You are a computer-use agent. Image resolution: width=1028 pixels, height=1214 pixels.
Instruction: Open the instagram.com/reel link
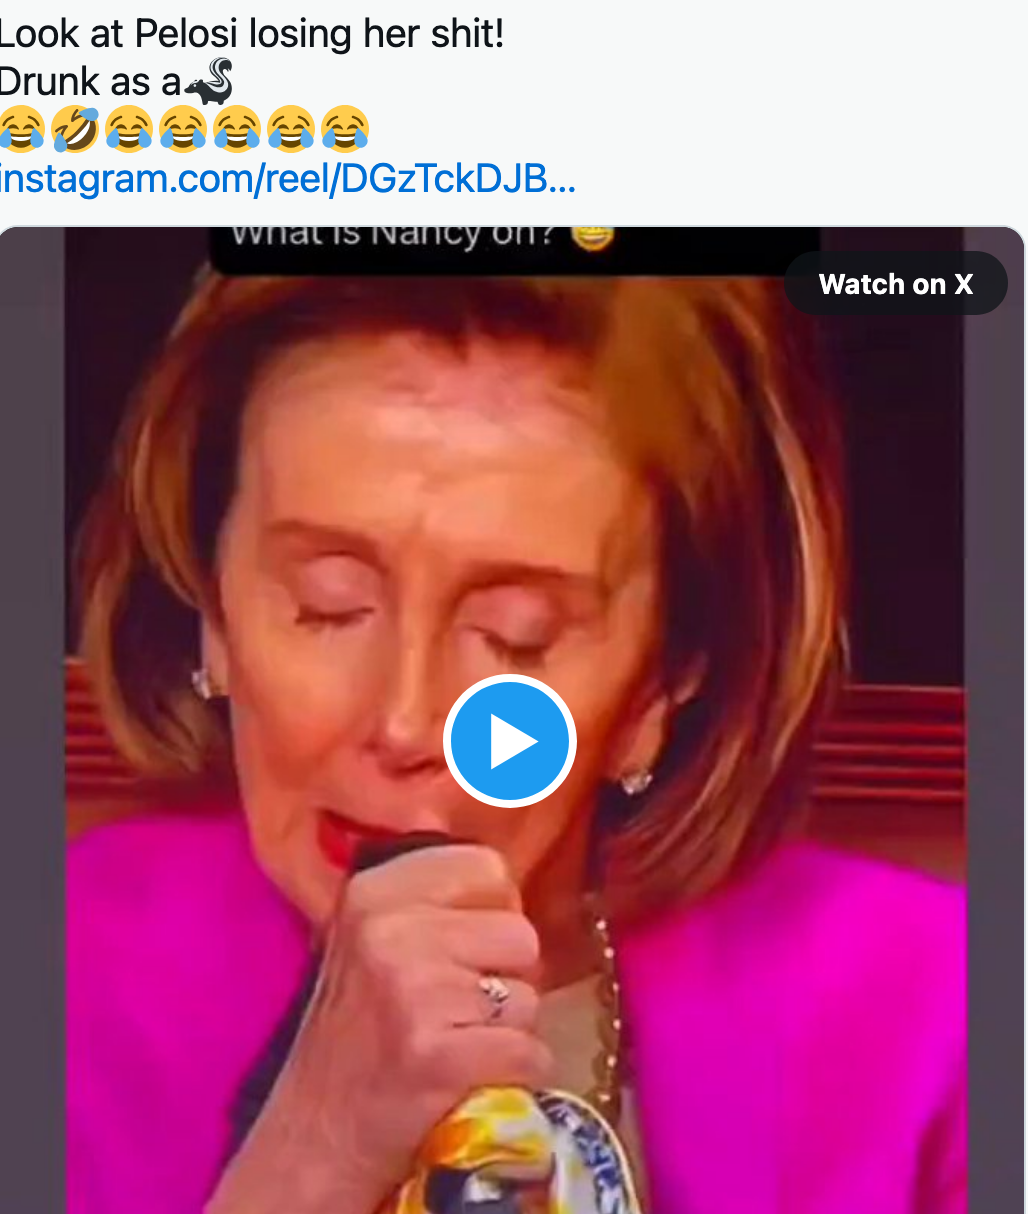point(288,179)
